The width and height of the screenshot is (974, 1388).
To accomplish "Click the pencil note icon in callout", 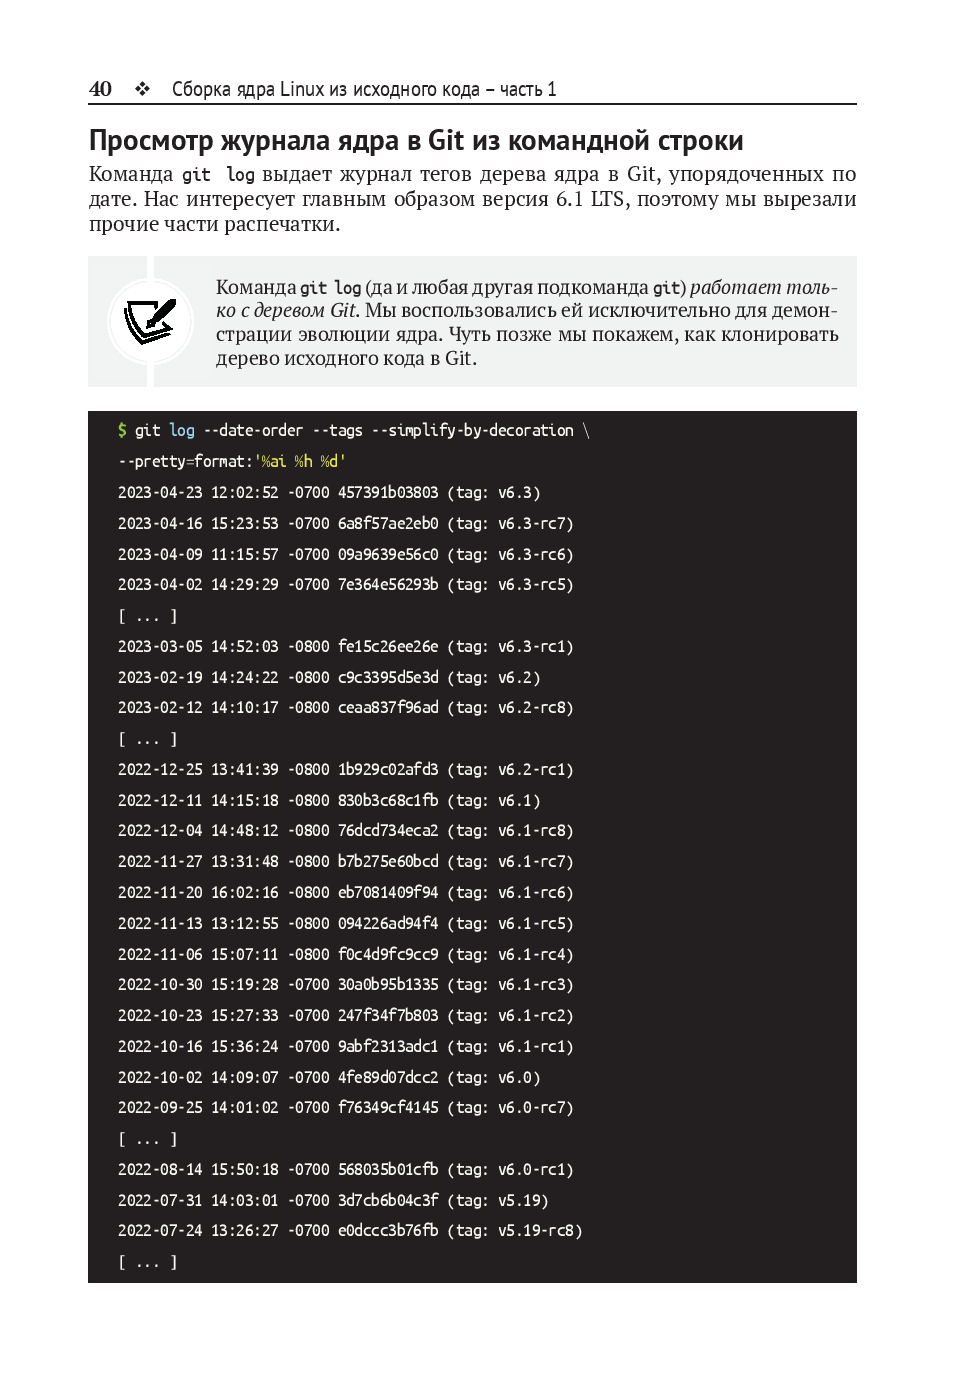I will (x=150, y=321).
